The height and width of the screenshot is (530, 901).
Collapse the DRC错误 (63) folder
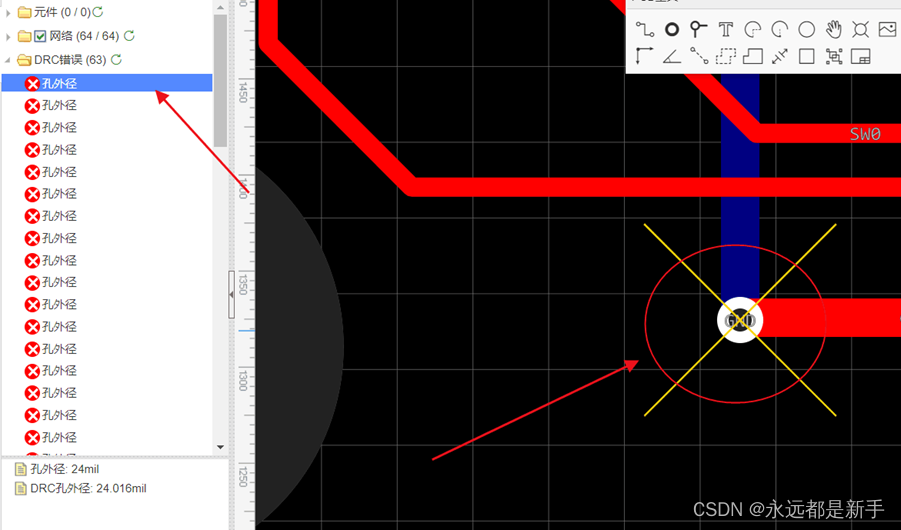[8, 60]
